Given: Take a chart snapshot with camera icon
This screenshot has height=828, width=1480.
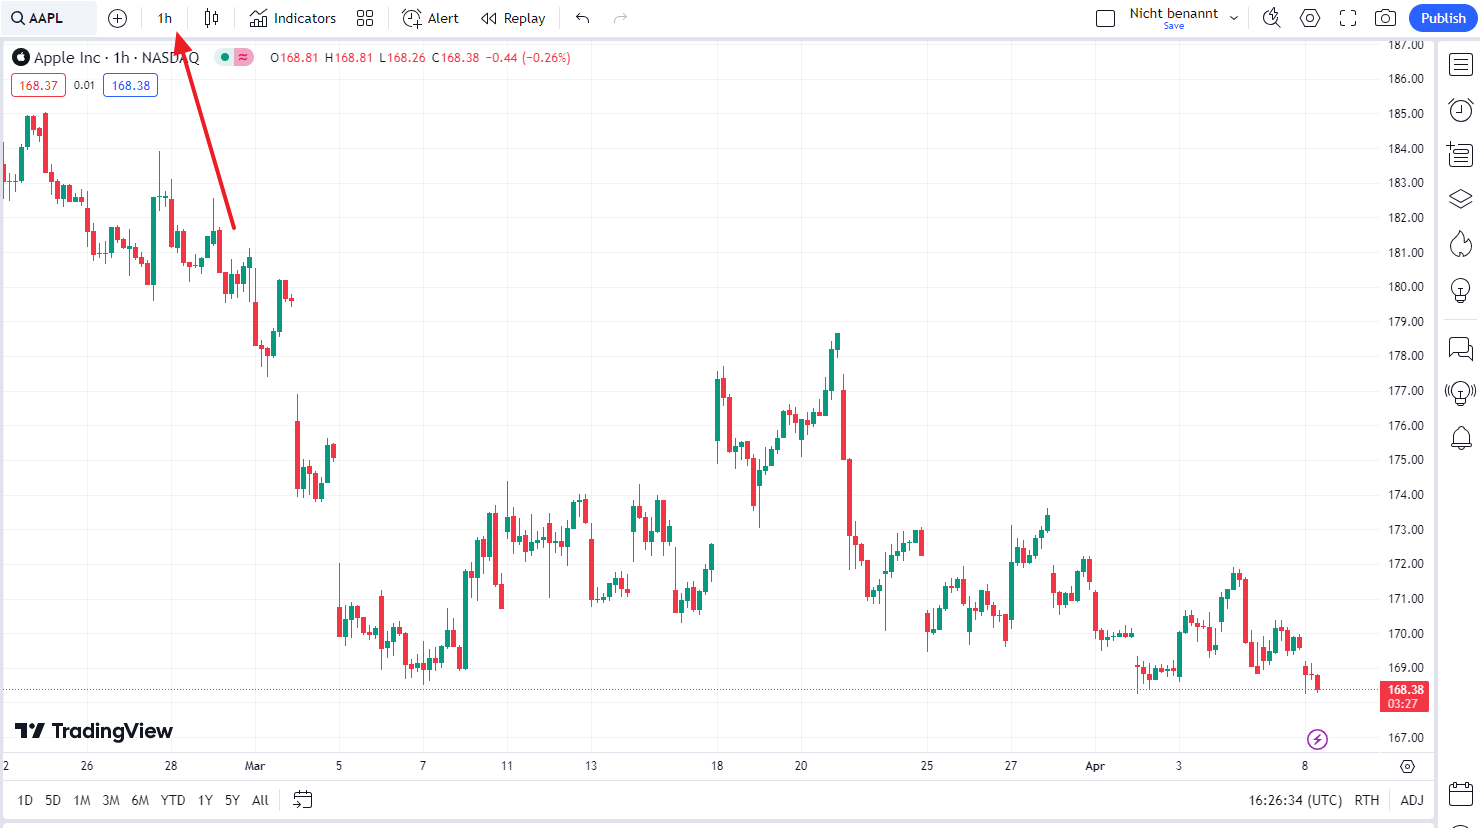Looking at the screenshot, I should [x=1385, y=18].
